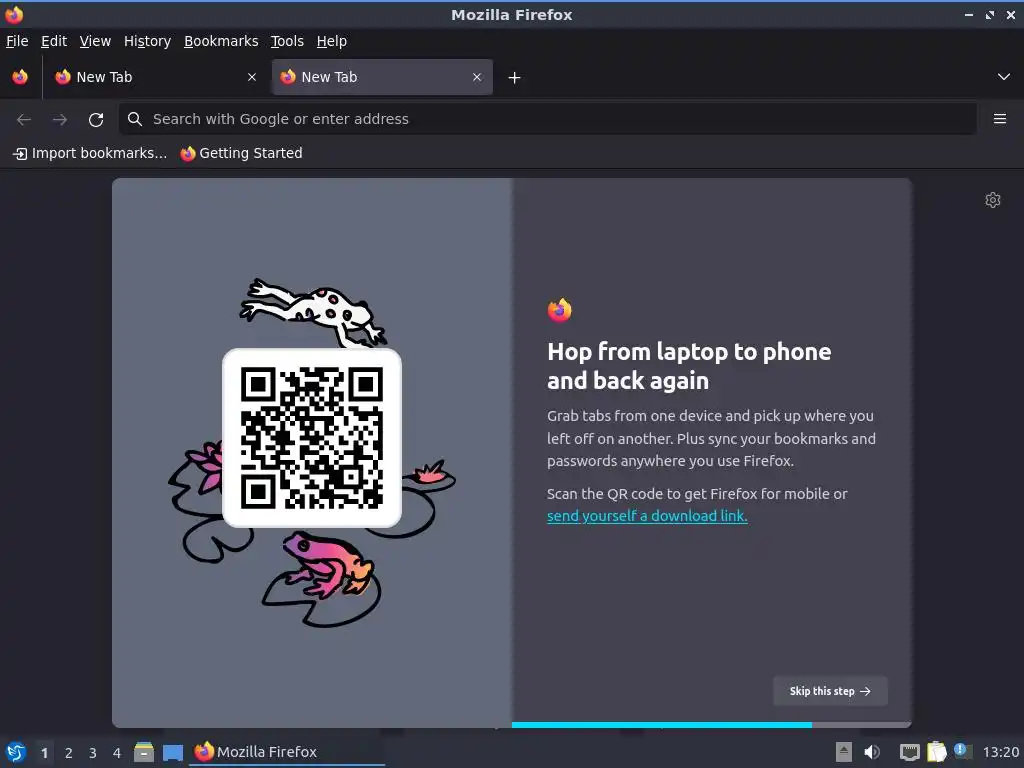Go forward with the forward arrow
The image size is (1024, 768).
point(59,120)
